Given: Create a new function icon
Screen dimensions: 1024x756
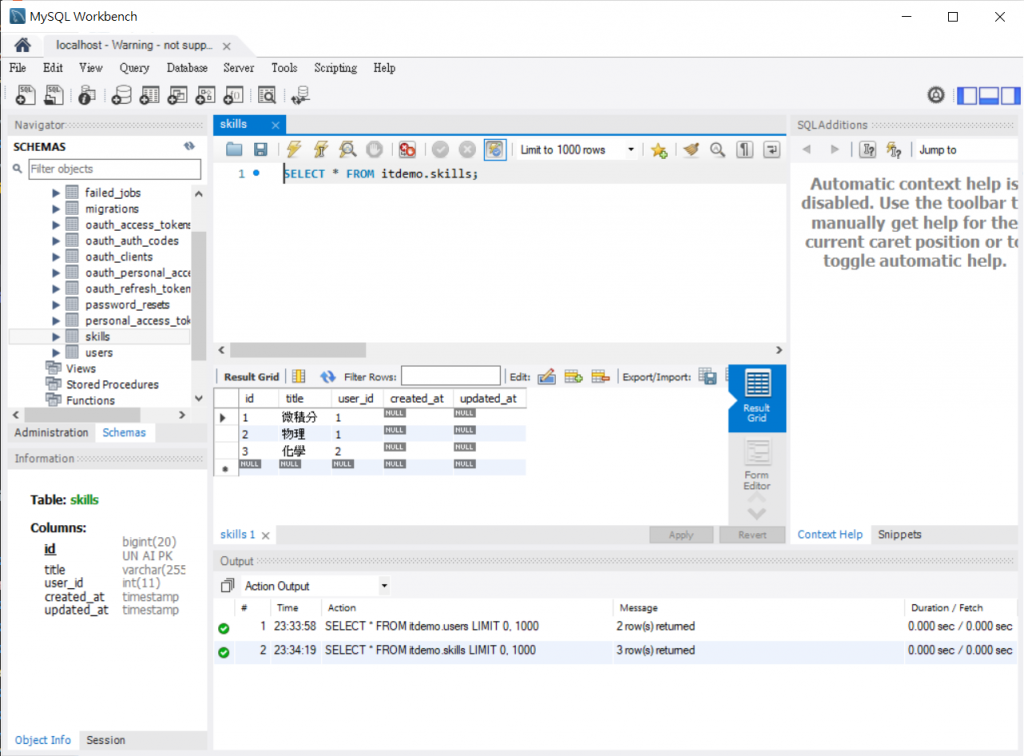Looking at the screenshot, I should (234, 95).
